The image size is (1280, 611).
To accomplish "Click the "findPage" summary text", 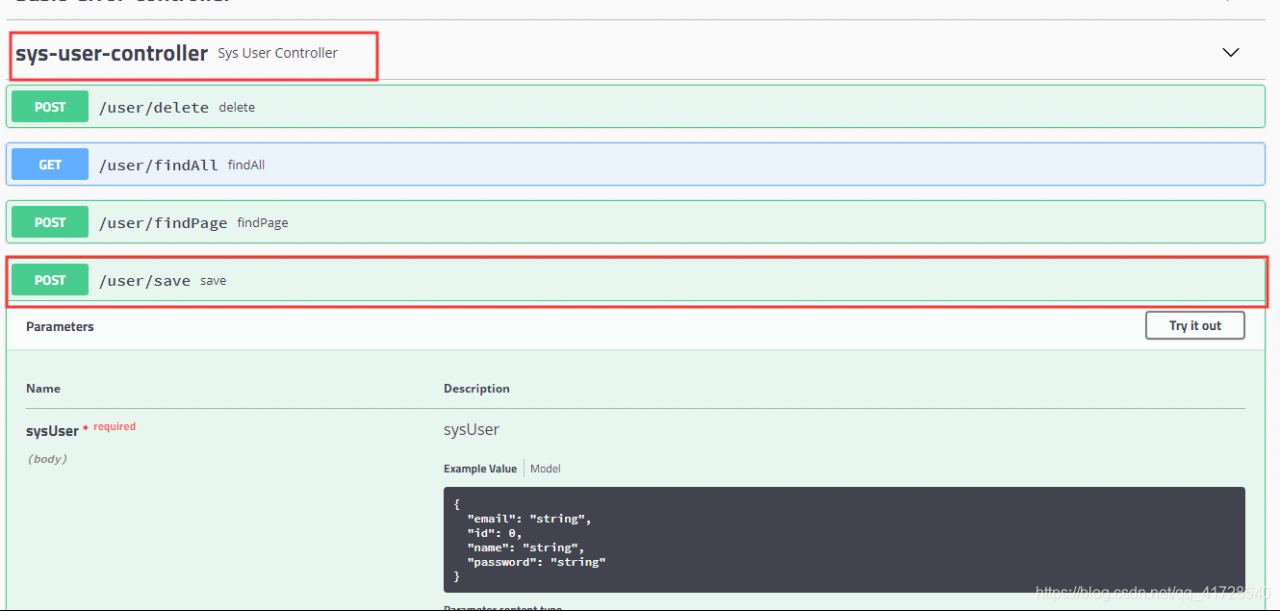I will coord(262,223).
